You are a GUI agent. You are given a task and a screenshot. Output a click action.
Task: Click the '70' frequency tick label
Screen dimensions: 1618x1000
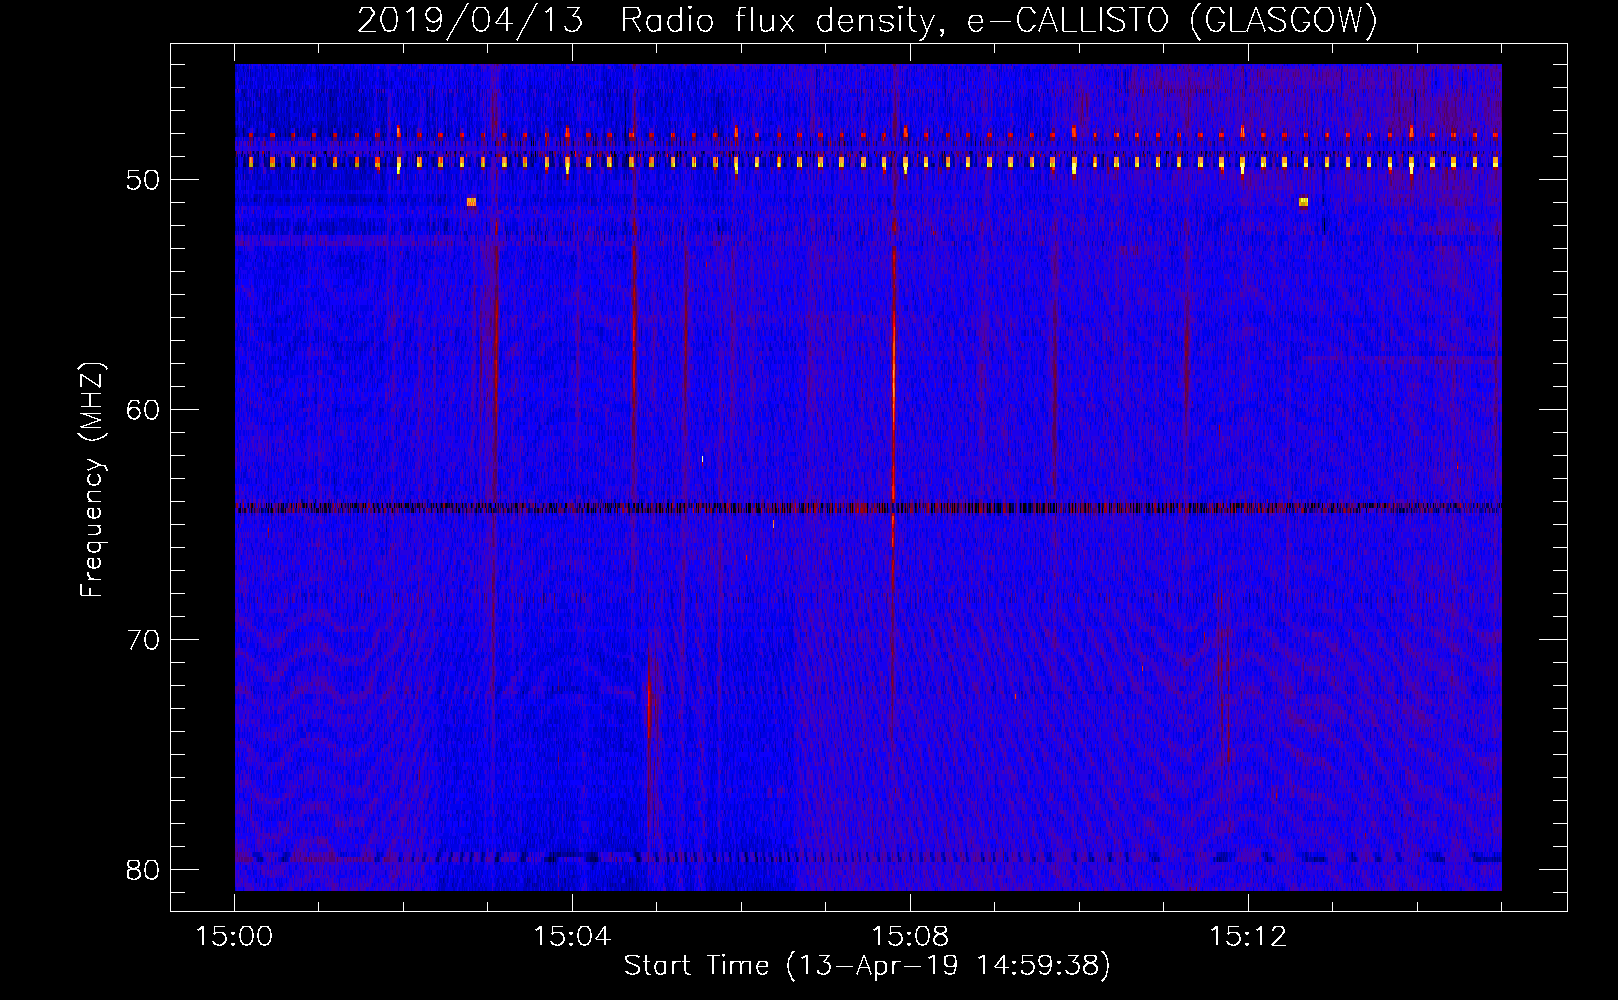pyautogui.click(x=143, y=640)
